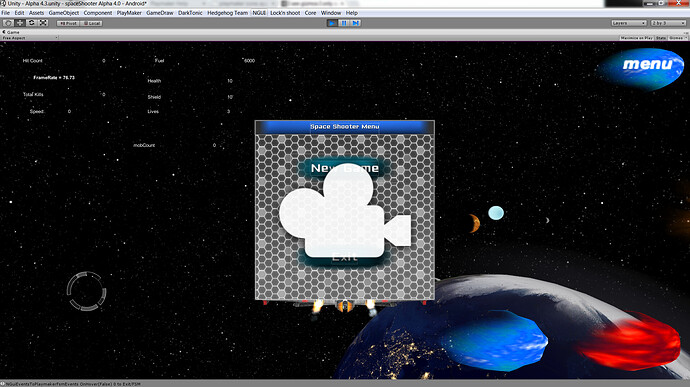Click the blue menu button in game
This screenshot has width=690, height=387.
pyautogui.click(x=643, y=68)
